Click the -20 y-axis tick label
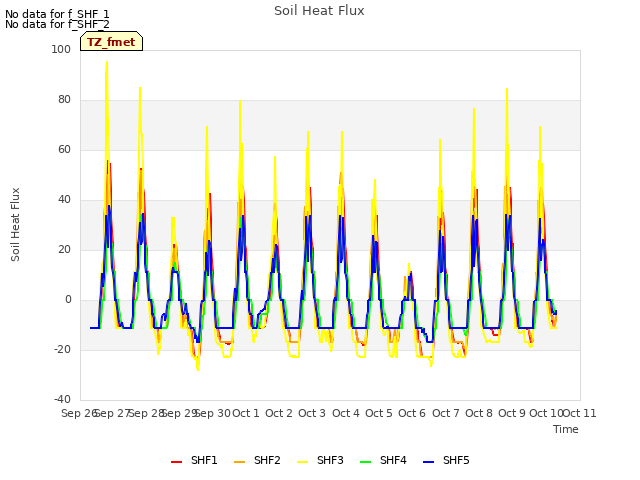This screenshot has width=640, height=480. point(62,349)
